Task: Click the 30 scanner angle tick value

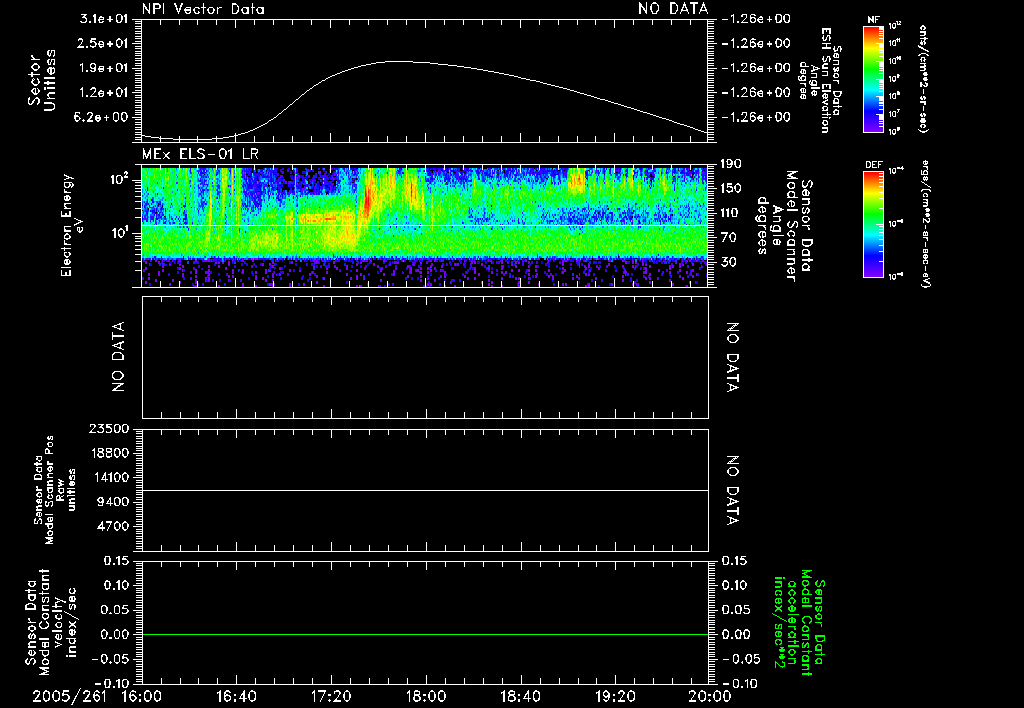Action: coord(729,262)
